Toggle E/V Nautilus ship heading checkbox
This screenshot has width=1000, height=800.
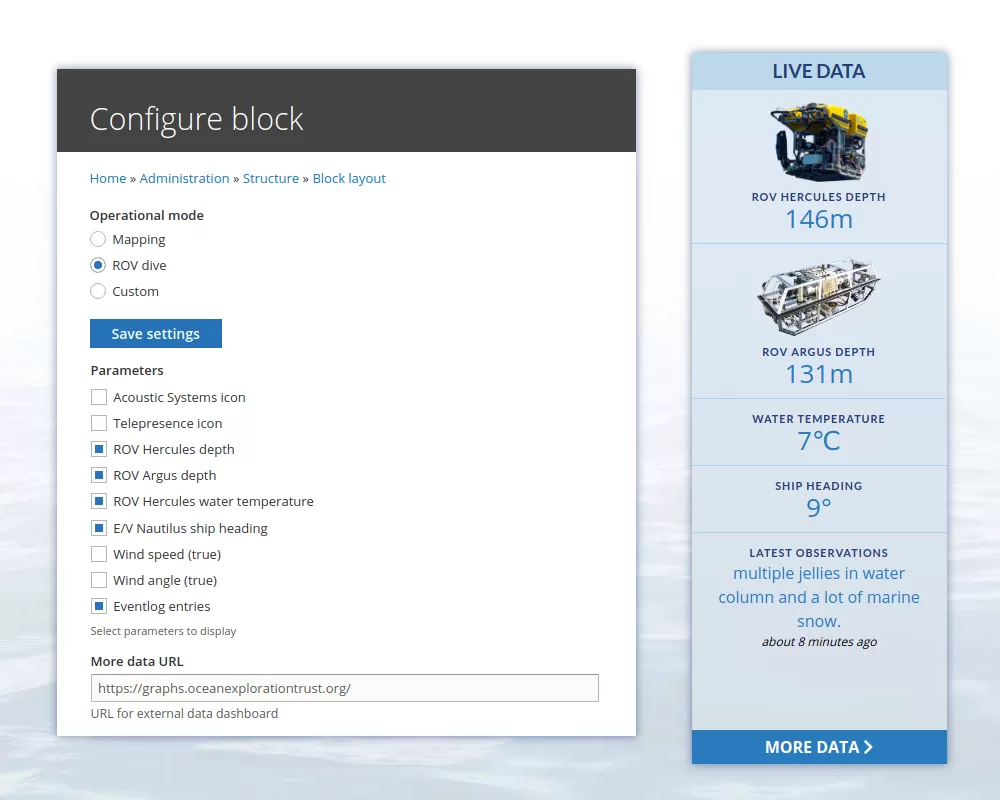point(99,528)
